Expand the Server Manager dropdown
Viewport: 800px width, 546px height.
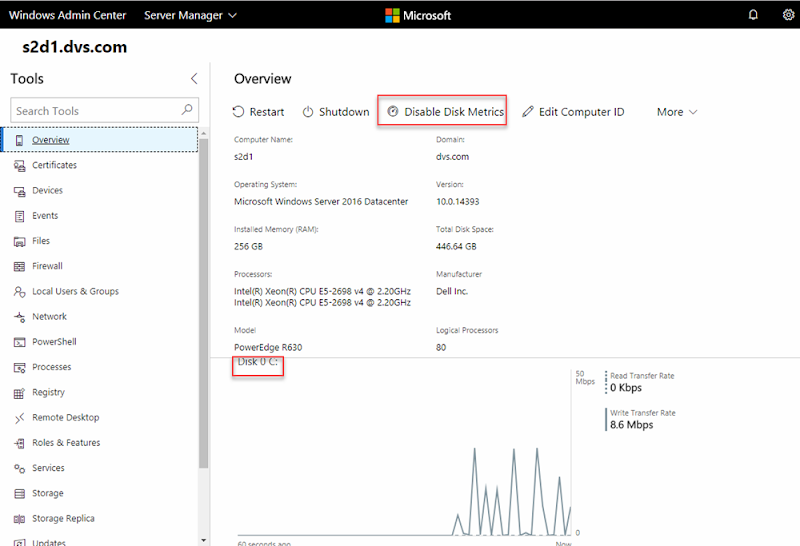click(x=190, y=15)
